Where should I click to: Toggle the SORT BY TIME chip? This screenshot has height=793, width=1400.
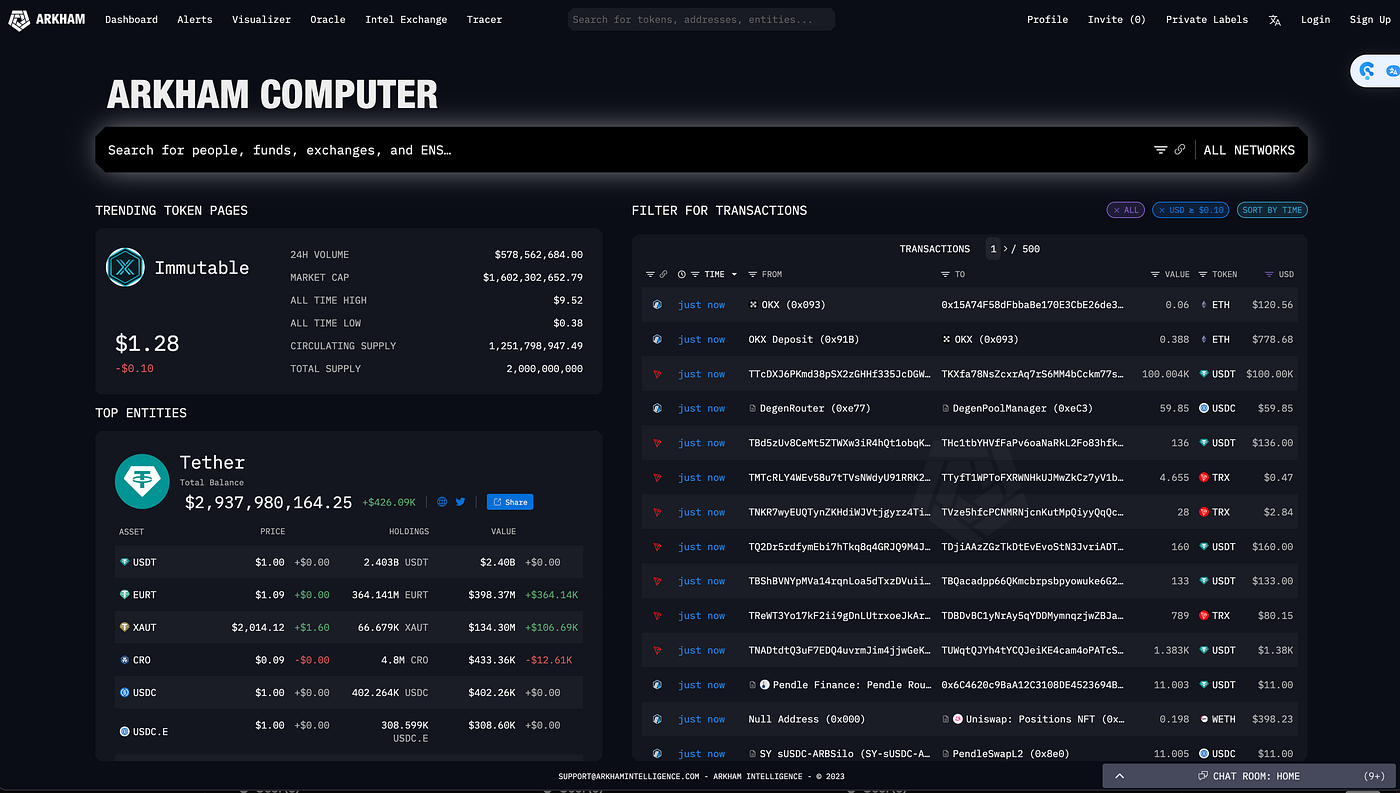click(1272, 210)
